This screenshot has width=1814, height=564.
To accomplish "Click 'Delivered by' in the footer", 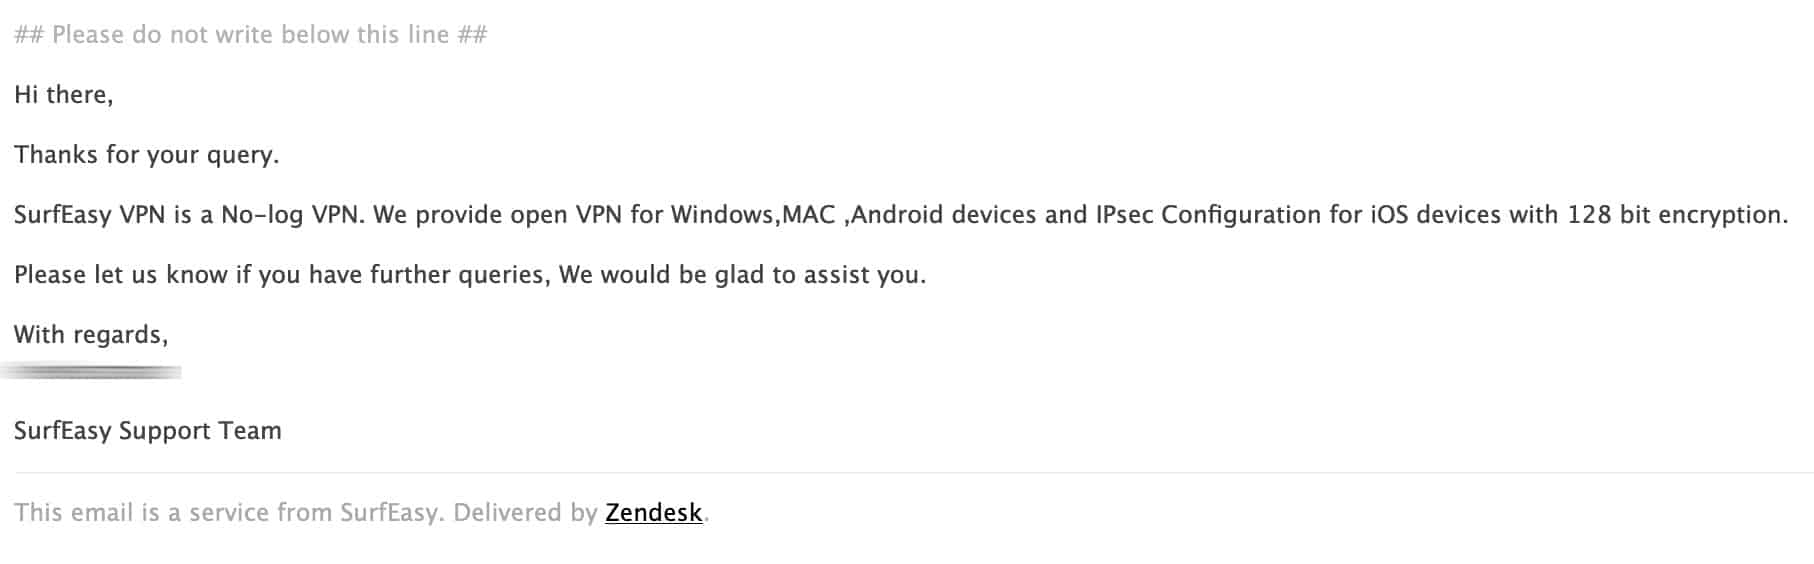I will tap(525, 513).
